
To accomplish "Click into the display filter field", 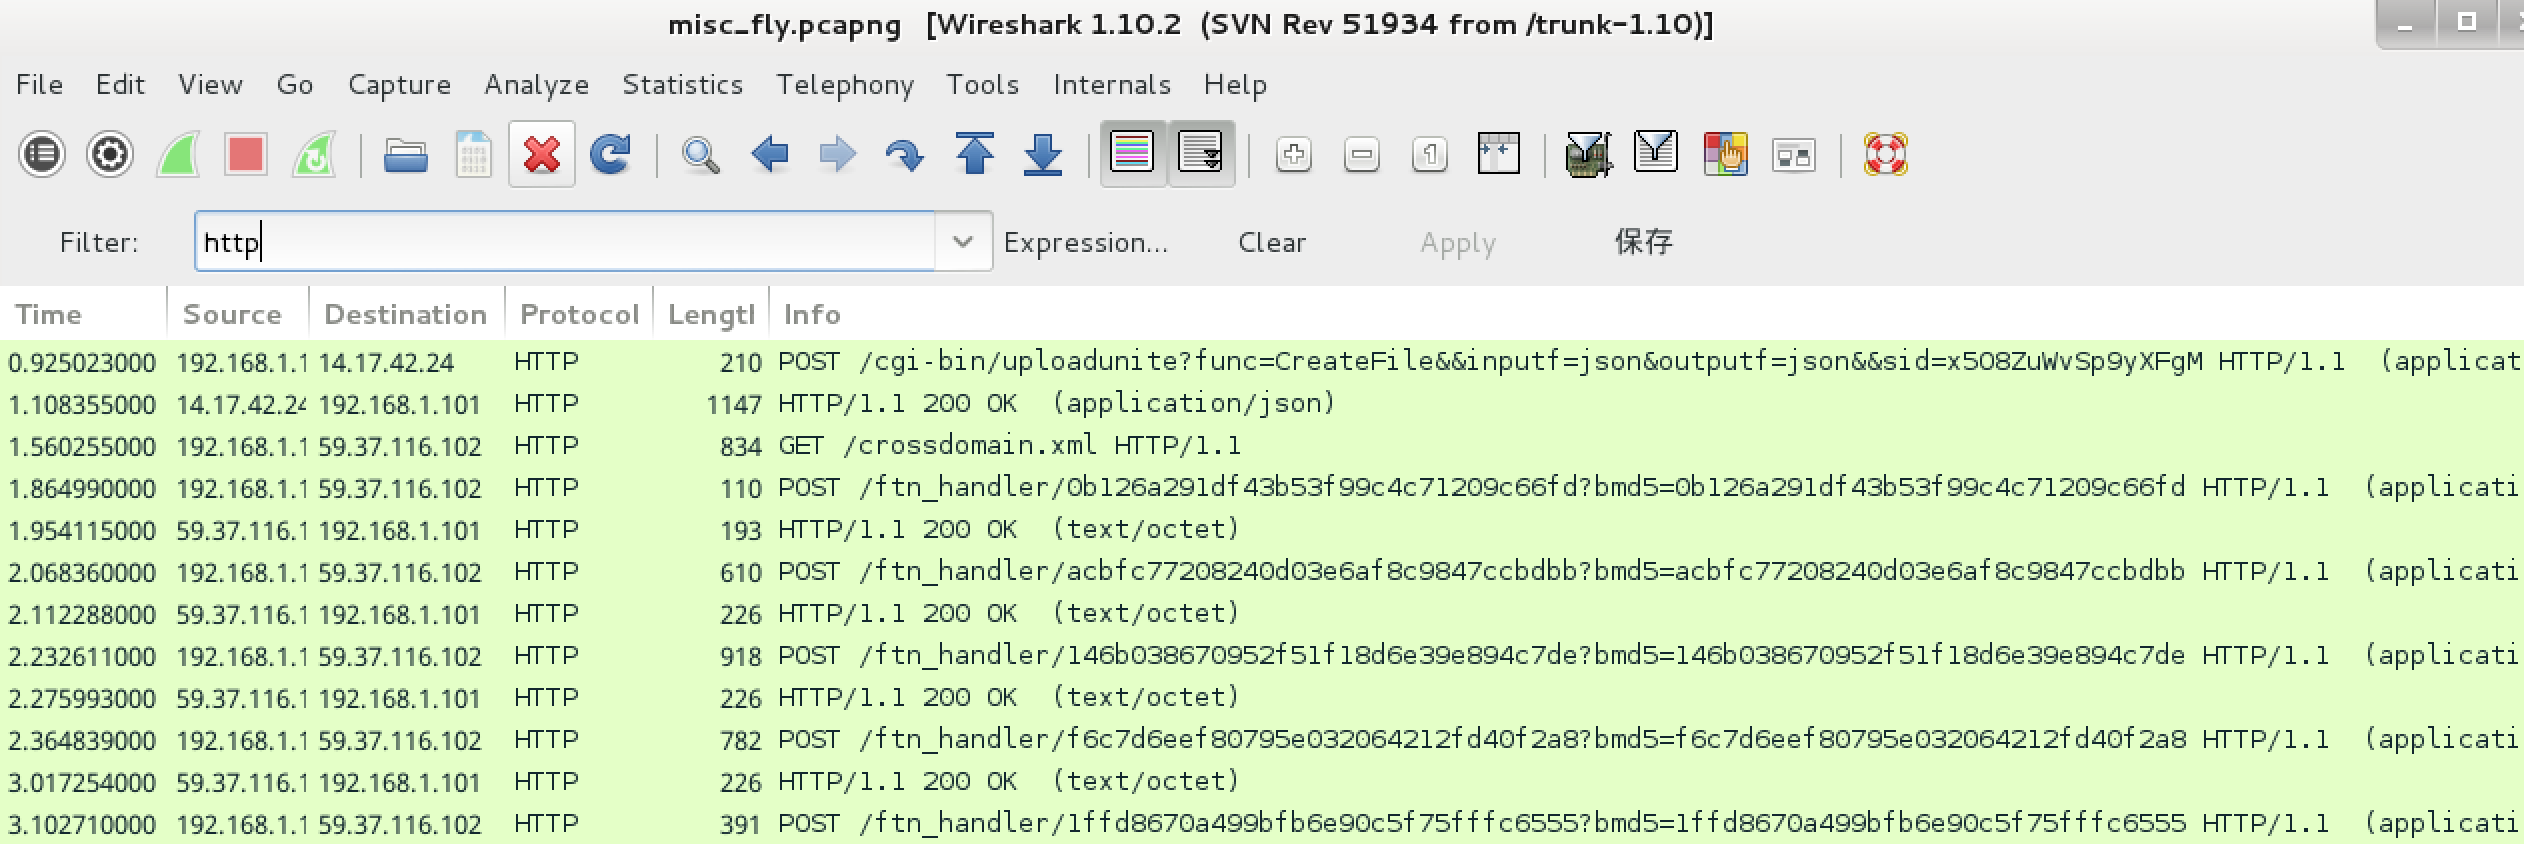I will 564,241.
